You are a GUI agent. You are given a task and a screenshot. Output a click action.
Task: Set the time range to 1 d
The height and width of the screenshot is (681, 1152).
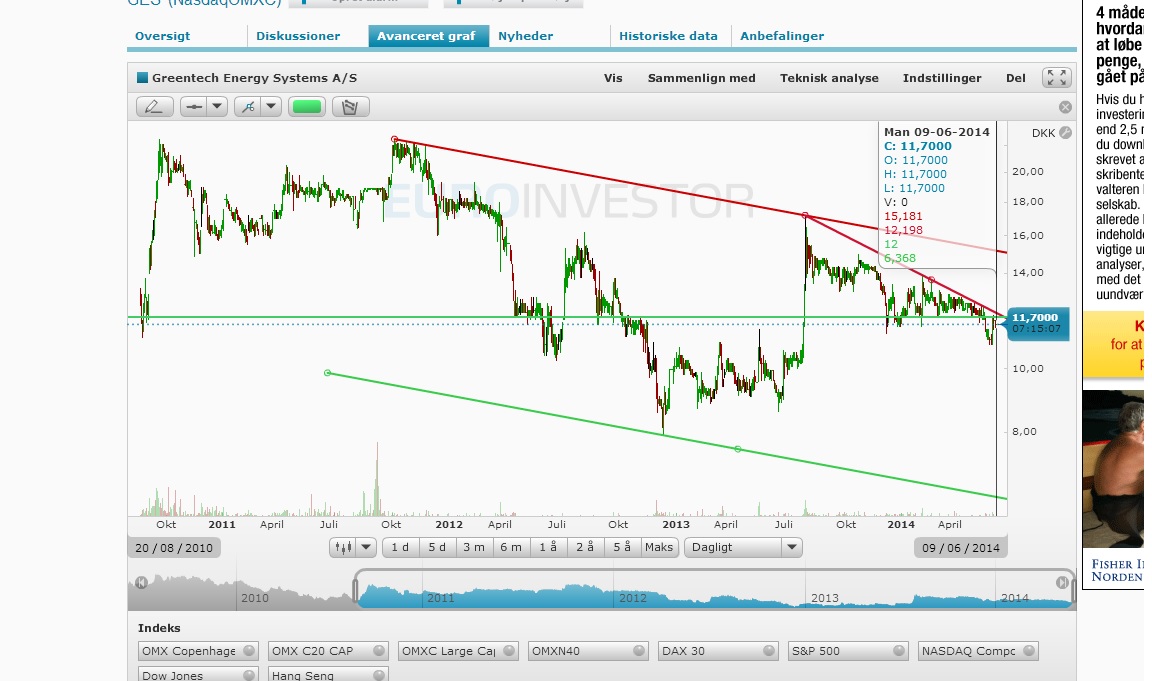(x=400, y=547)
